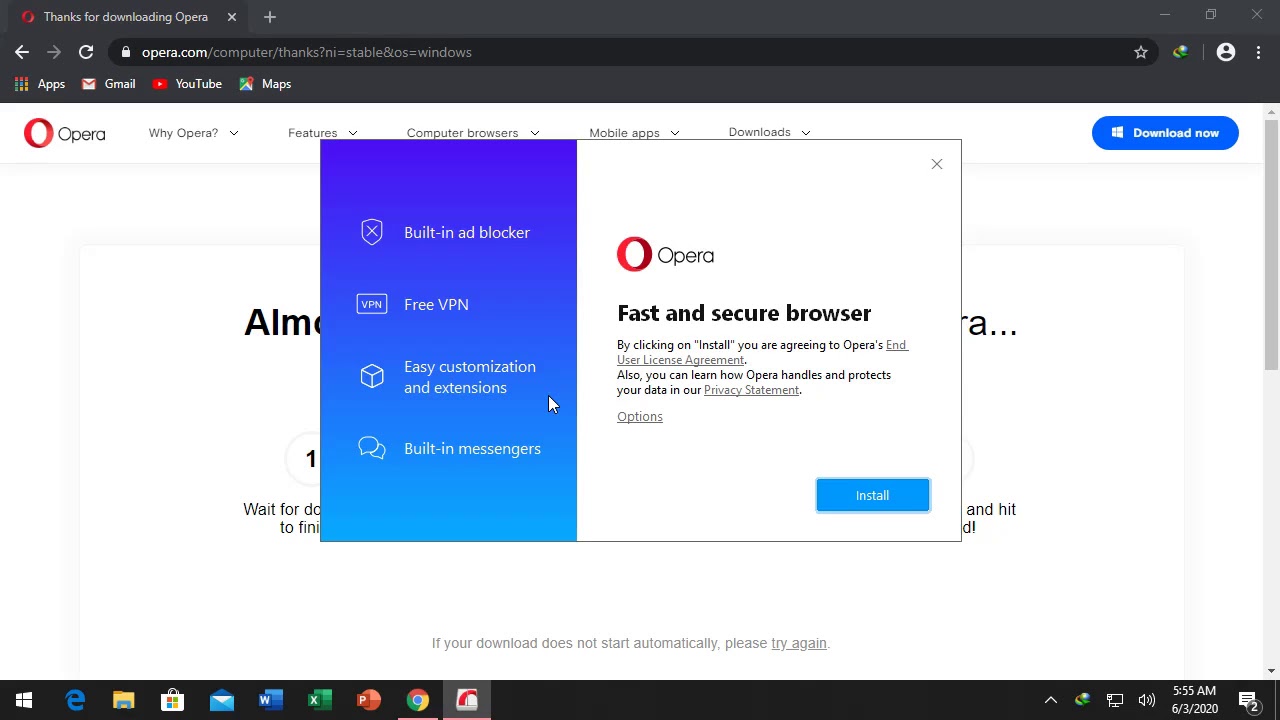Open the Chrome profile avatar icon
This screenshot has height=720, width=1280.
coord(1226,52)
